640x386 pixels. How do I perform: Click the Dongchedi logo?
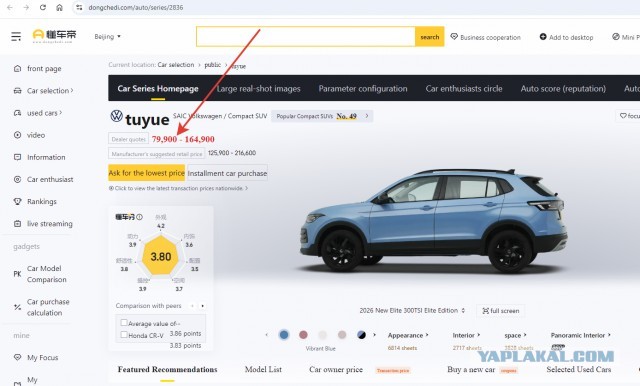[54, 36]
